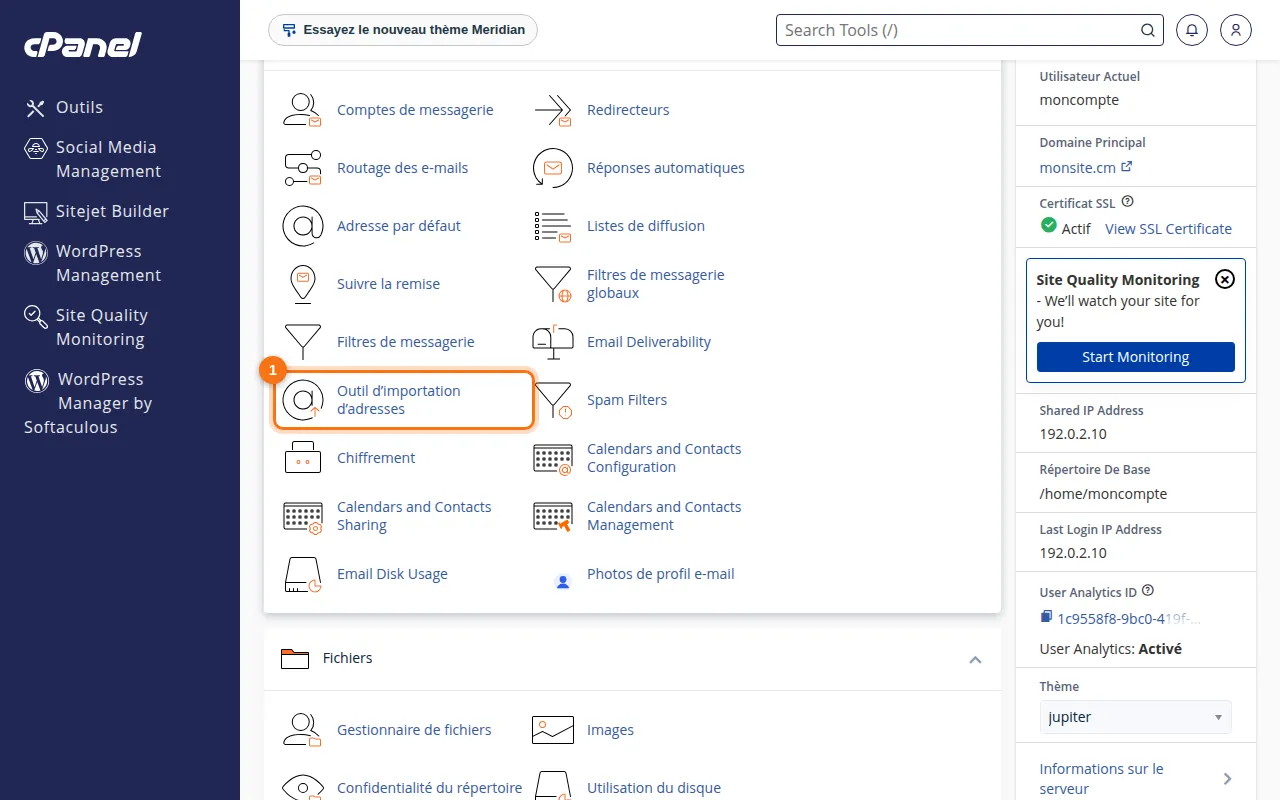Open the Chiffrement icon
Viewport: 1280px width, 800px height.
point(302,458)
